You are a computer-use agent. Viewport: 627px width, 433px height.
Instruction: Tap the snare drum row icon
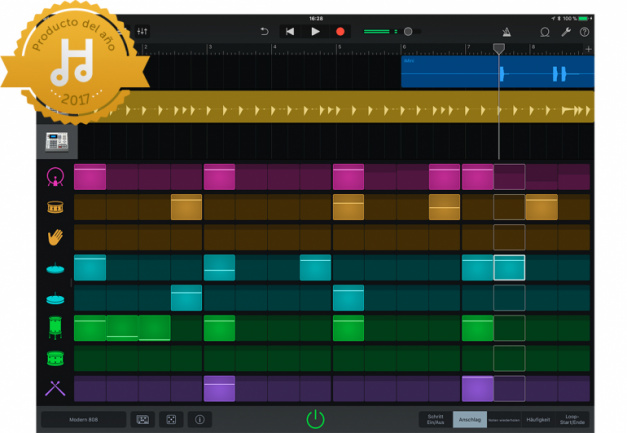(x=55, y=207)
